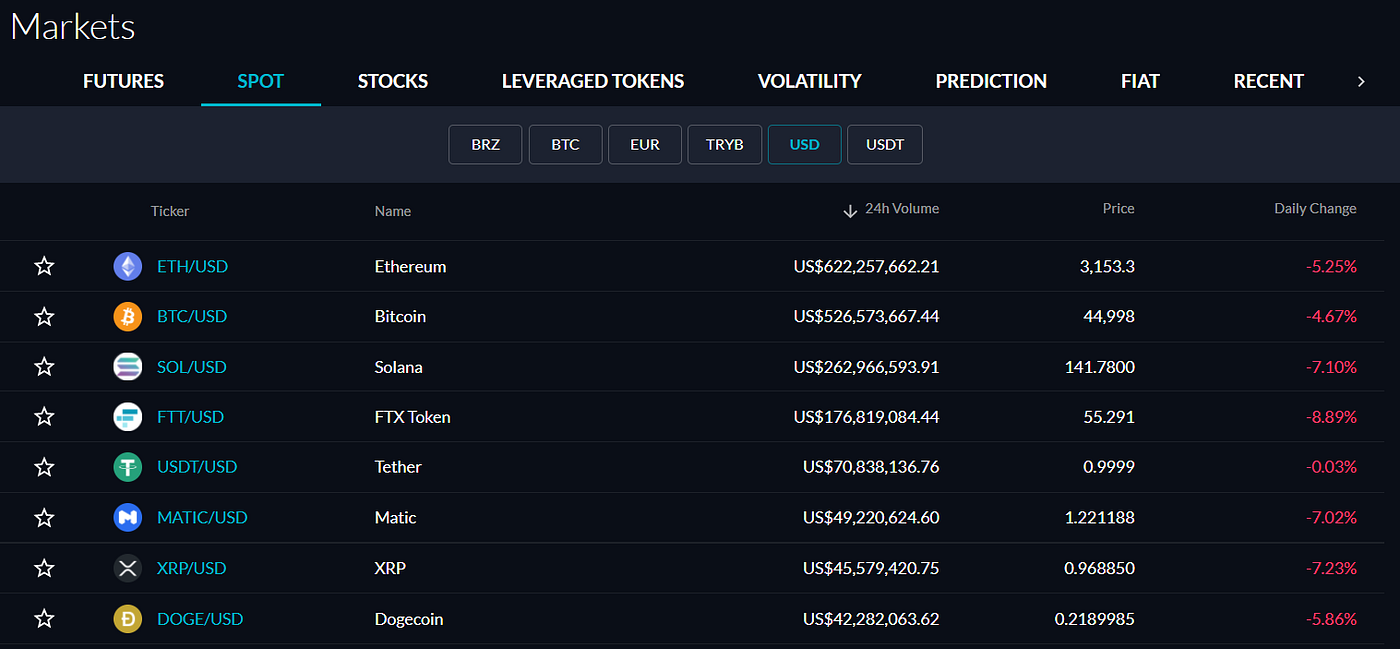Favorite XRP/USD with its star
This screenshot has width=1400, height=649.
click(x=44, y=568)
